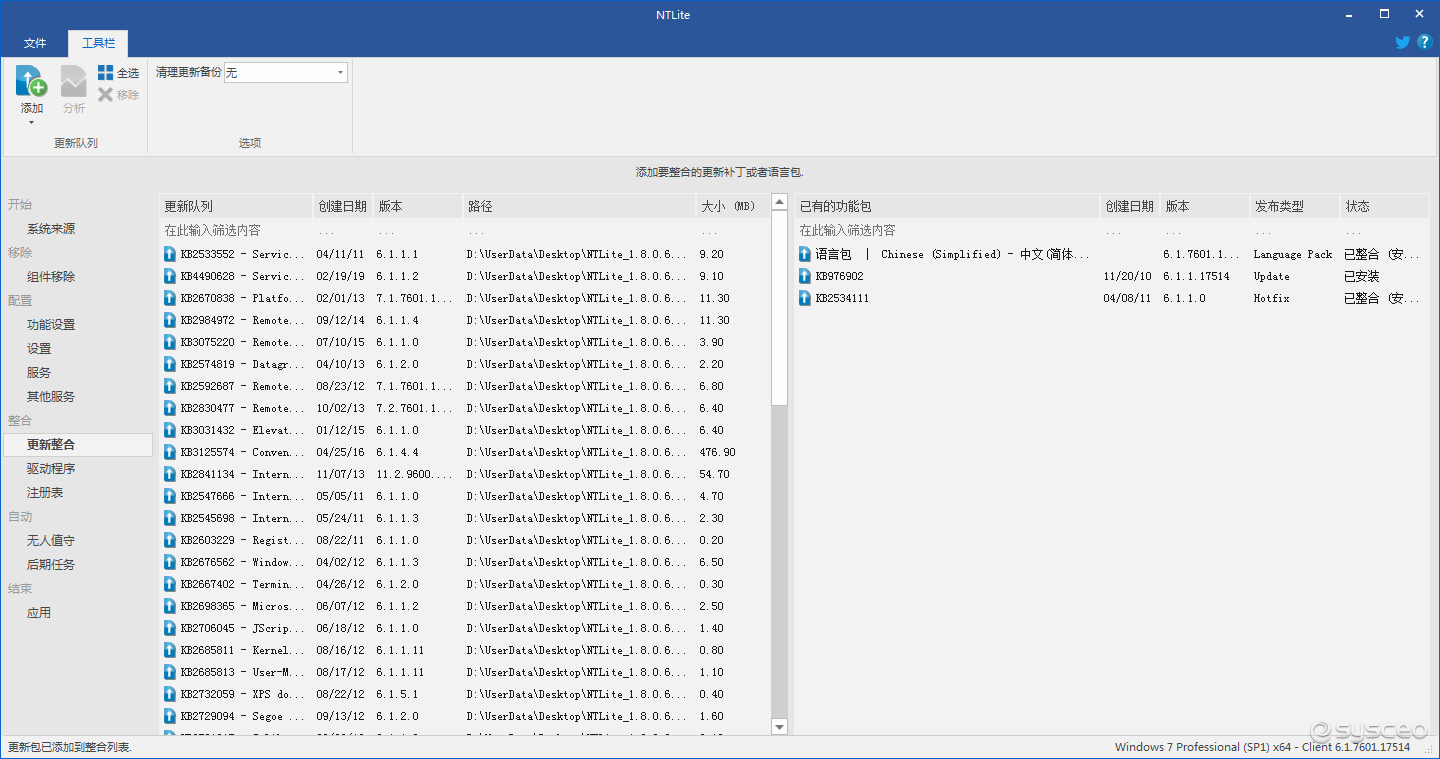This screenshot has width=1440, height=759.
Task: Sort by the 更新队列 column header
Action: (236, 206)
